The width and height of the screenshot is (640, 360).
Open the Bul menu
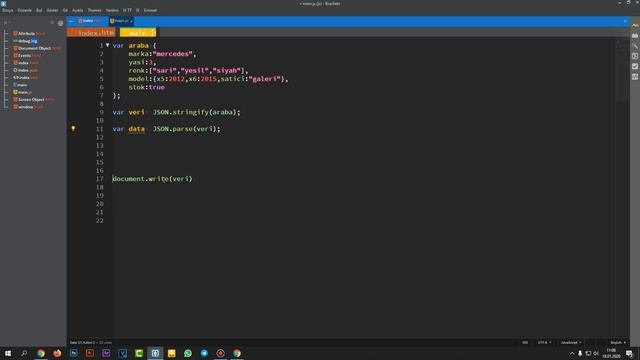(39, 10)
